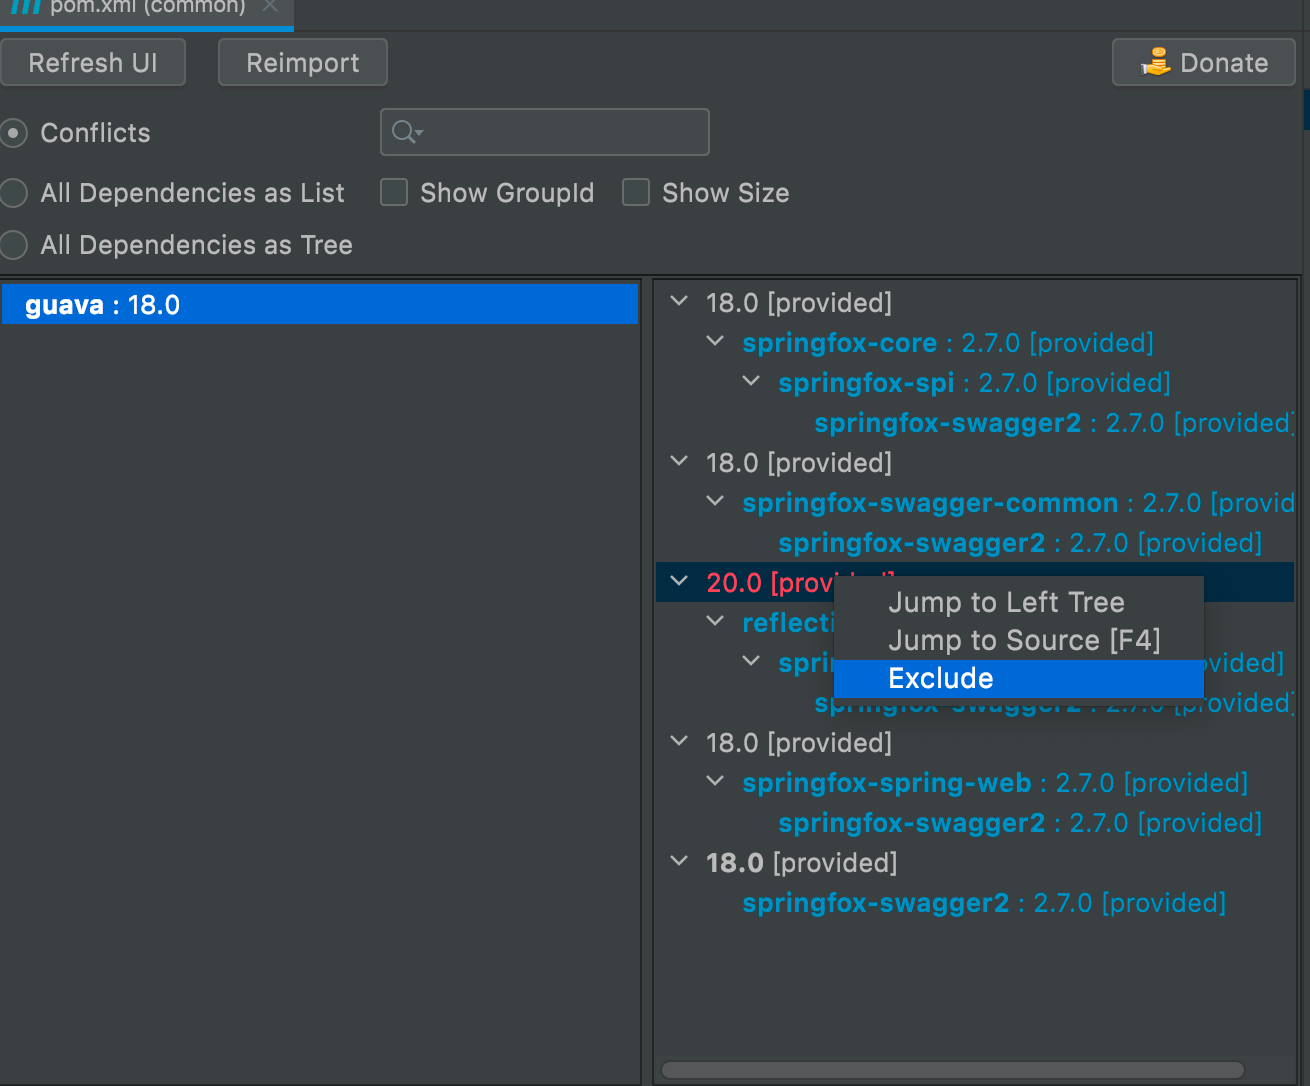
Task: Collapse the springfox-core tree node
Action: click(x=716, y=341)
